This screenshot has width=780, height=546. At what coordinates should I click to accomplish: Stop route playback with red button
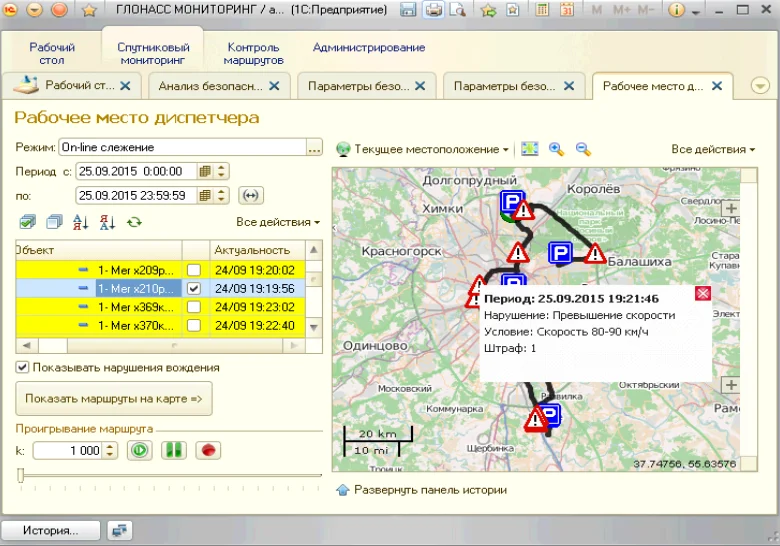[208, 450]
